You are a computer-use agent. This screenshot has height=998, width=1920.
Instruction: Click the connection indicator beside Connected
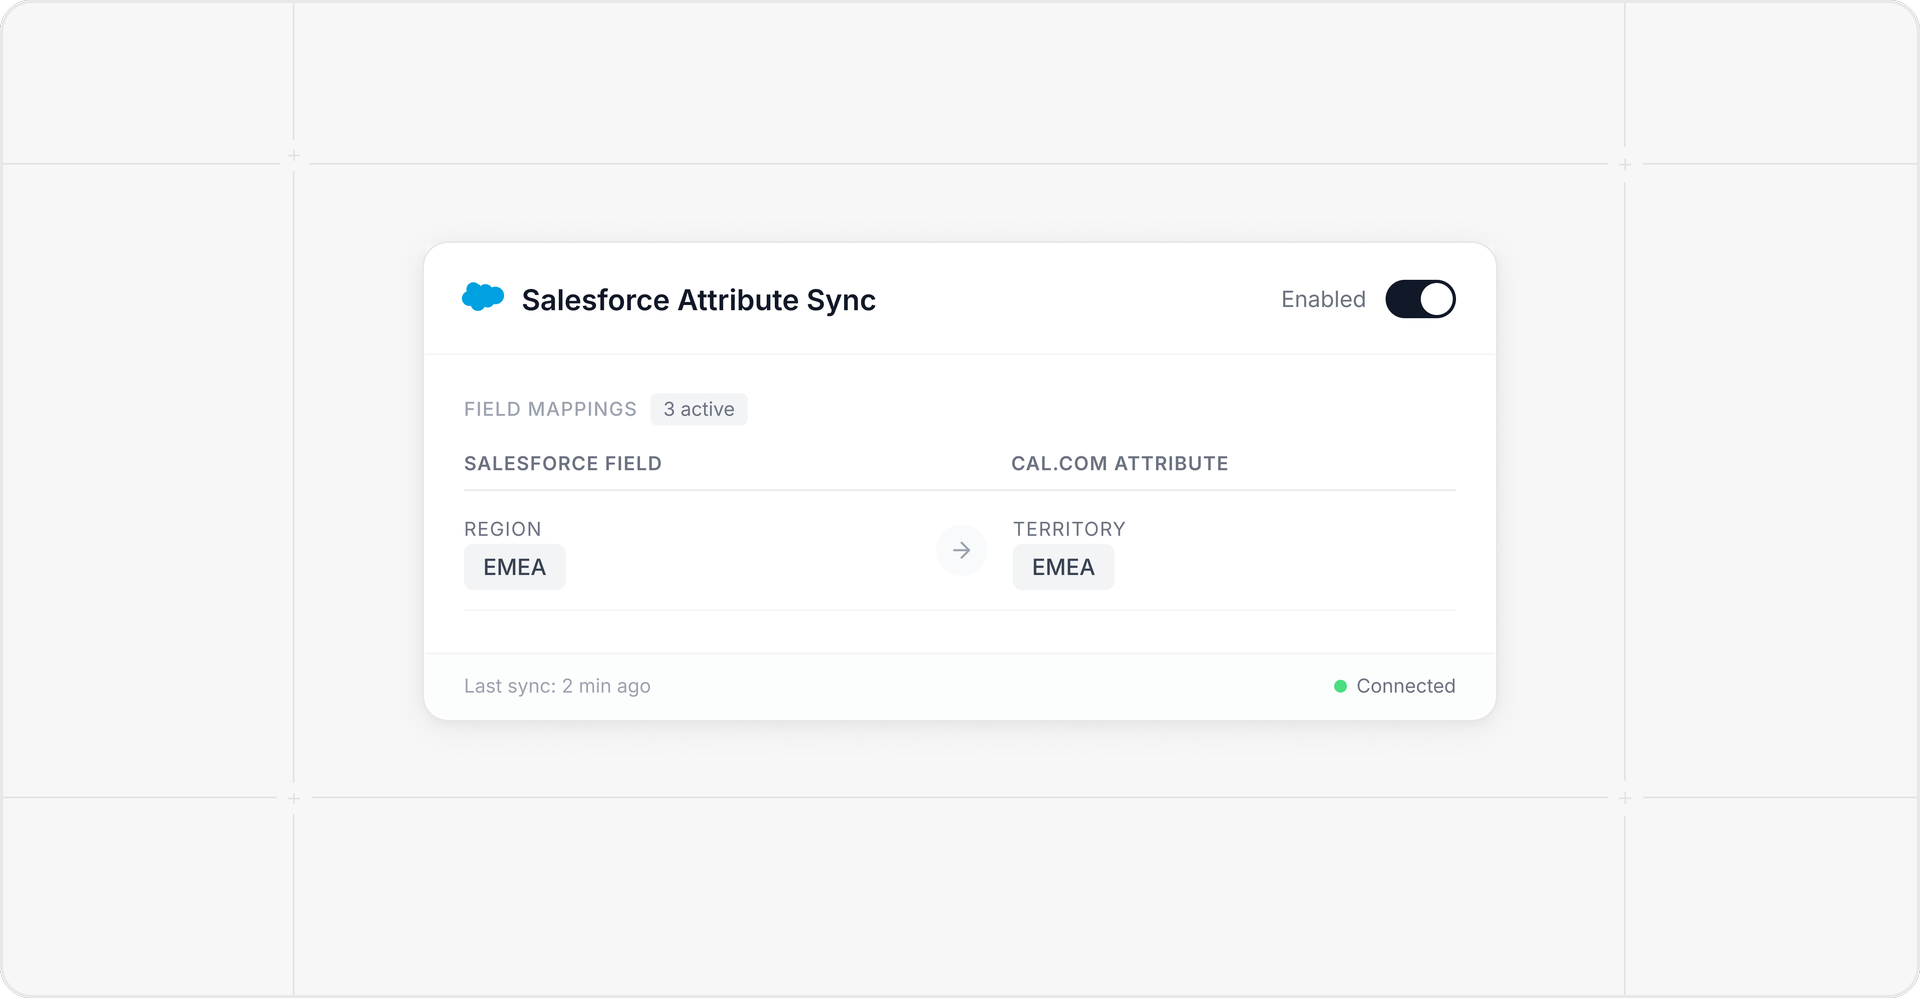(1340, 686)
